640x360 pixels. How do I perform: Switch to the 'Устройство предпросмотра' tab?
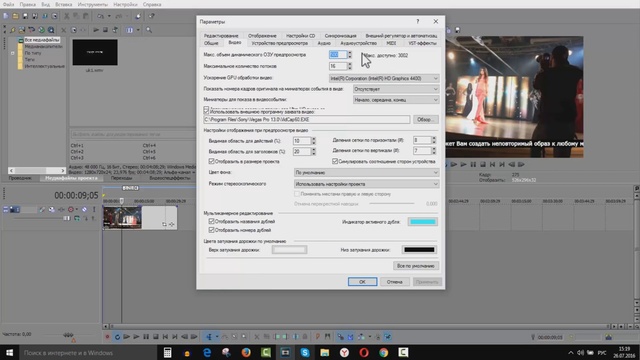[x=280, y=43]
